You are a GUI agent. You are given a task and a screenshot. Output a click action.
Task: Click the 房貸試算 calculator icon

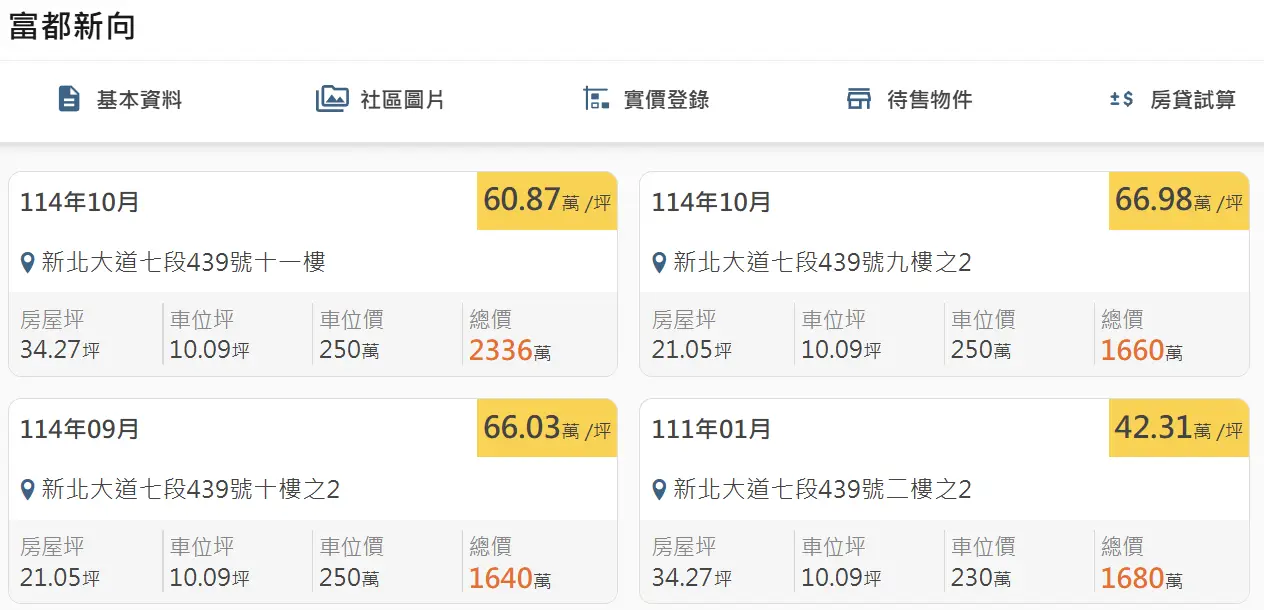(x=1121, y=99)
